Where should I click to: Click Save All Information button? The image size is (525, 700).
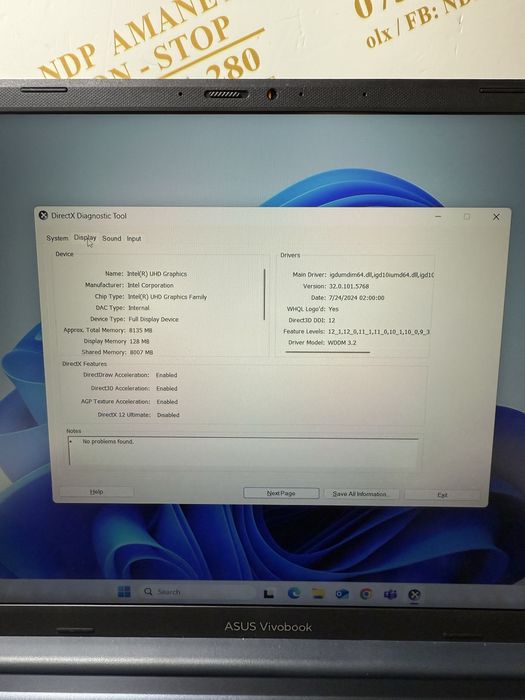(x=361, y=494)
